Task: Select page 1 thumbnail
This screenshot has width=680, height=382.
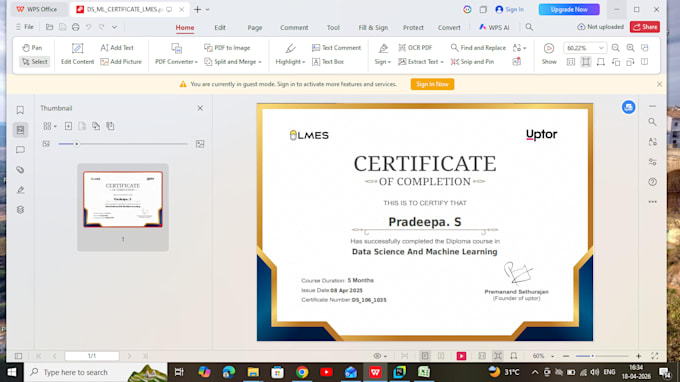Action: 123,199
